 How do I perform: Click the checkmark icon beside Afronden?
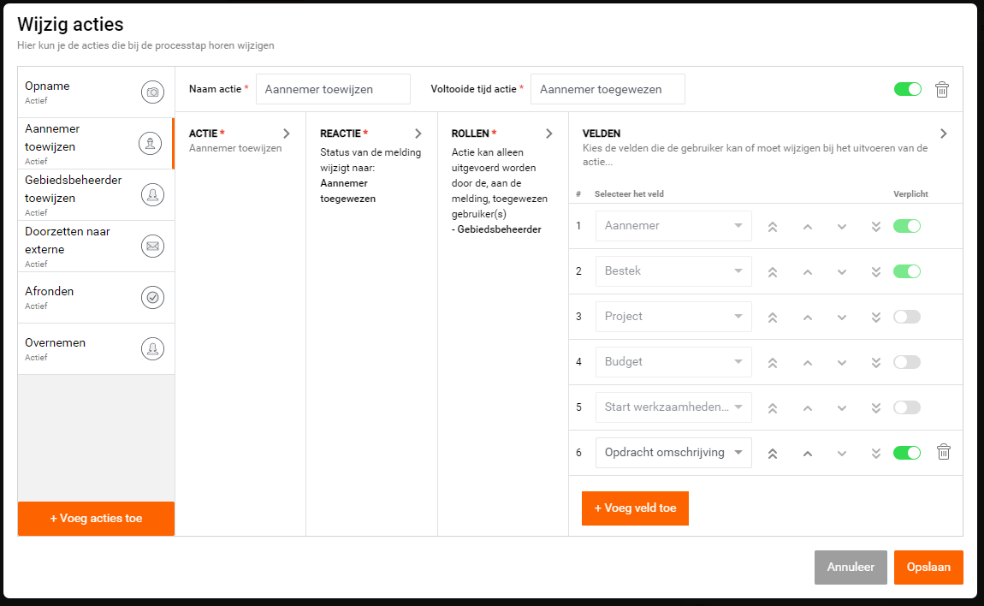152,297
